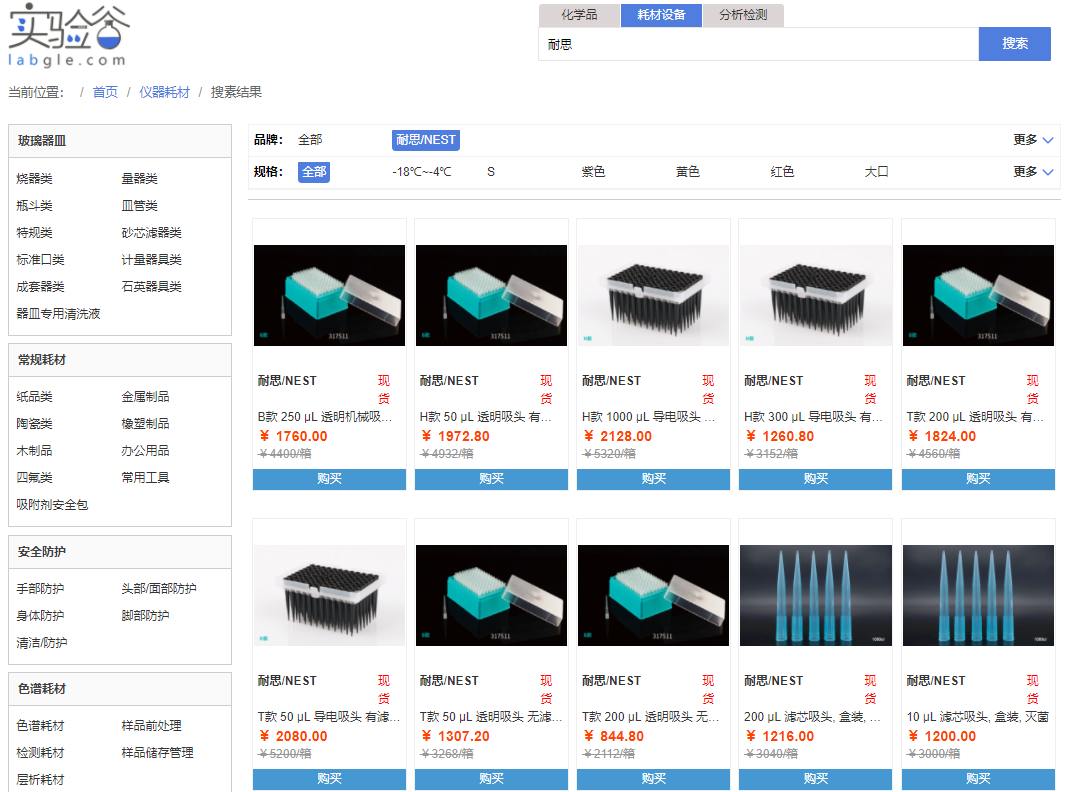Filter by spec S
1068x792 pixels.
[490, 172]
